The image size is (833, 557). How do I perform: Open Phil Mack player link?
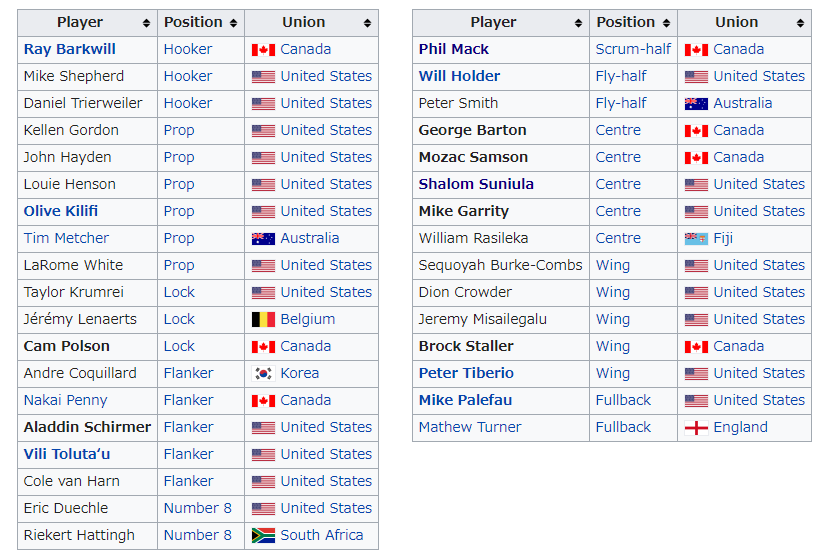click(x=454, y=49)
